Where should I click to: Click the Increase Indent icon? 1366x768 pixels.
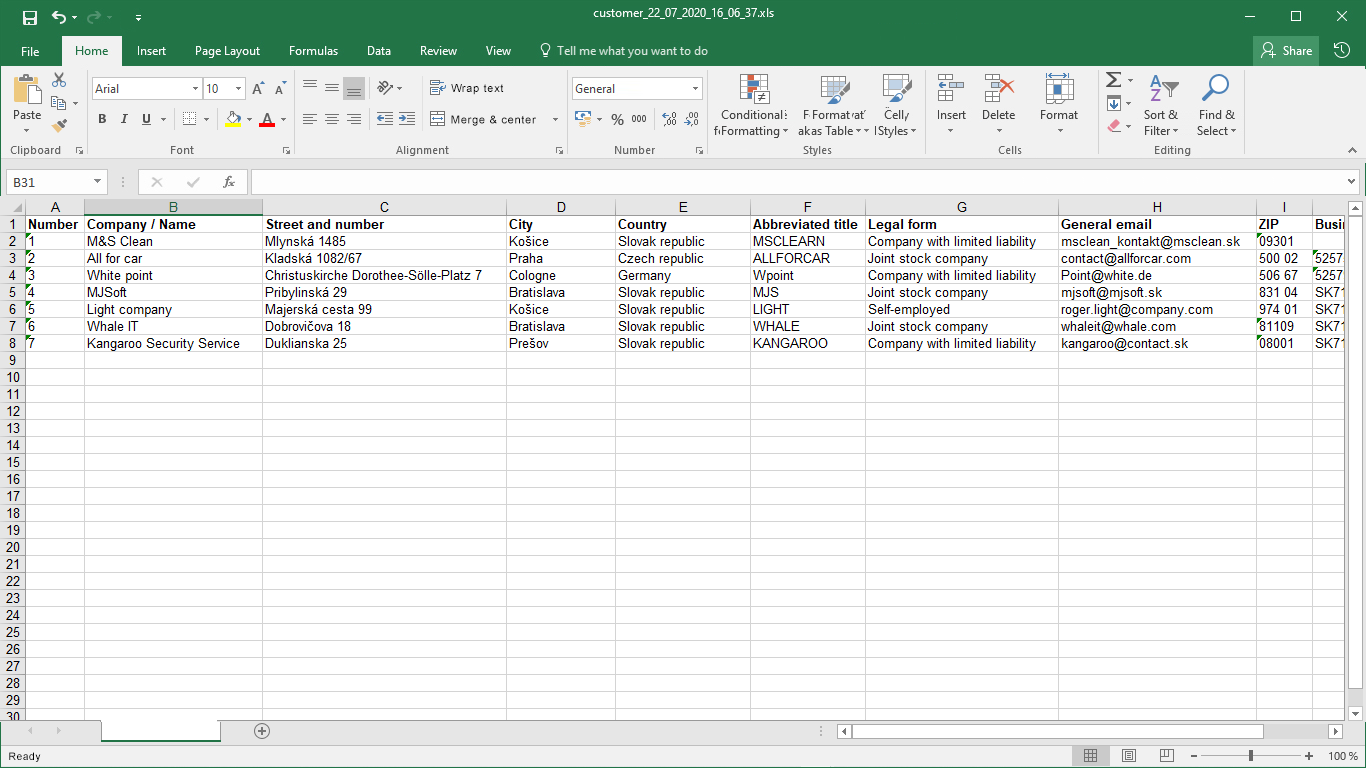pos(407,119)
